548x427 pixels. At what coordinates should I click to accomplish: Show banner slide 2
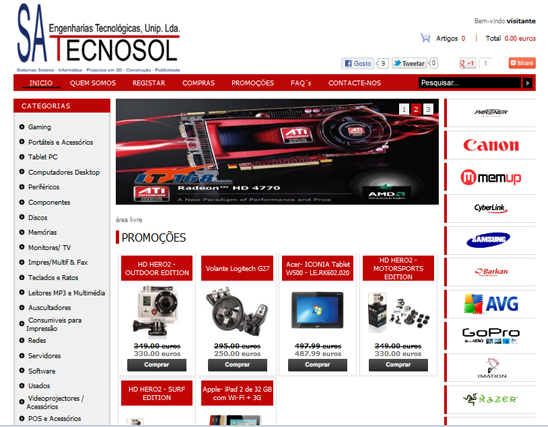pyautogui.click(x=416, y=109)
